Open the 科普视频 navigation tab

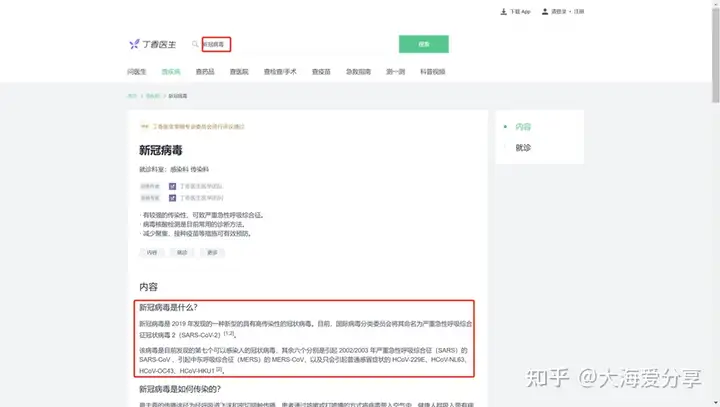tap(433, 72)
